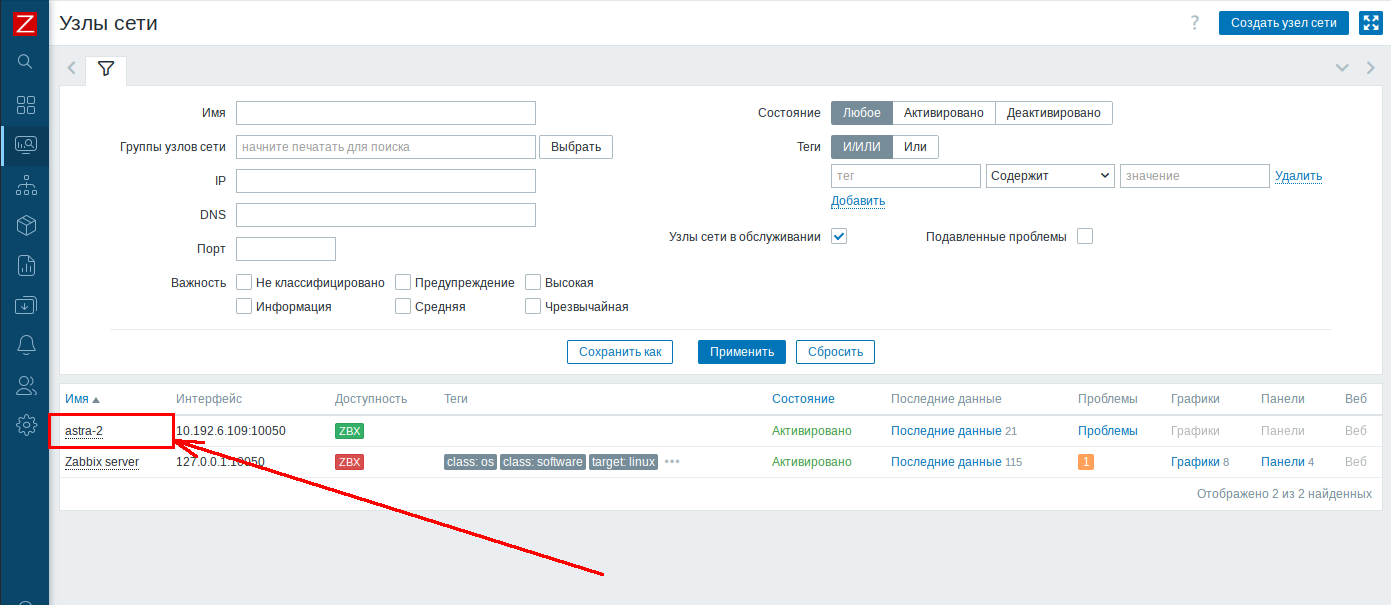Screen dimensions: 1391x605
Task: Click 'Создать узел сети' button
Action: (x=1283, y=23)
